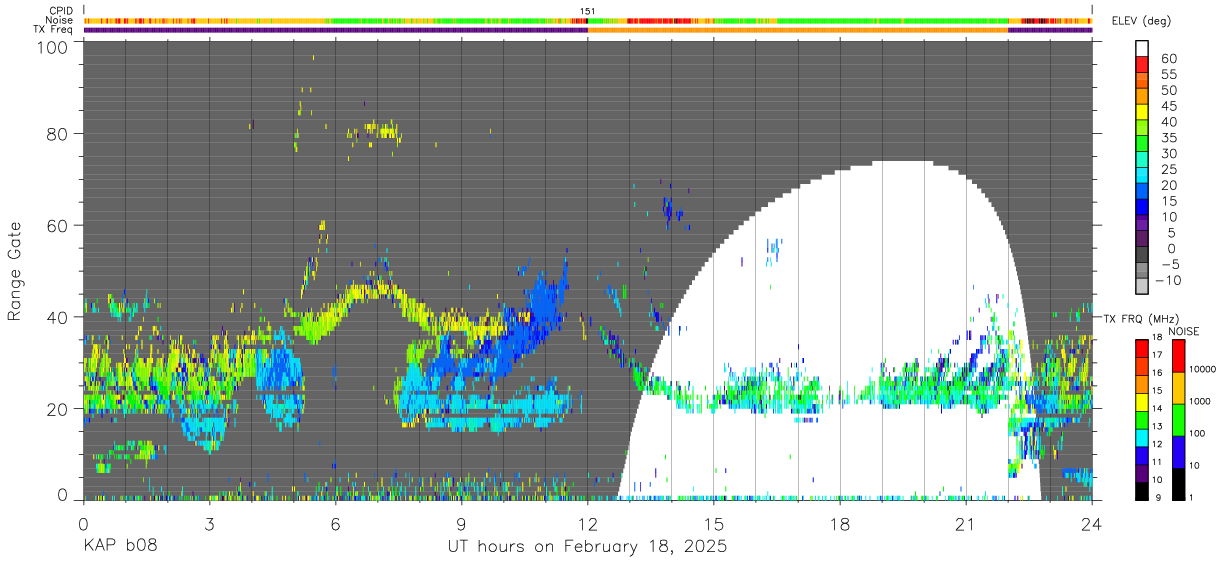Pick the red 17–18 segment of the TX FRQ colorbar
Image resolution: width=1228 pixels, height=567 pixels.
1141,348
